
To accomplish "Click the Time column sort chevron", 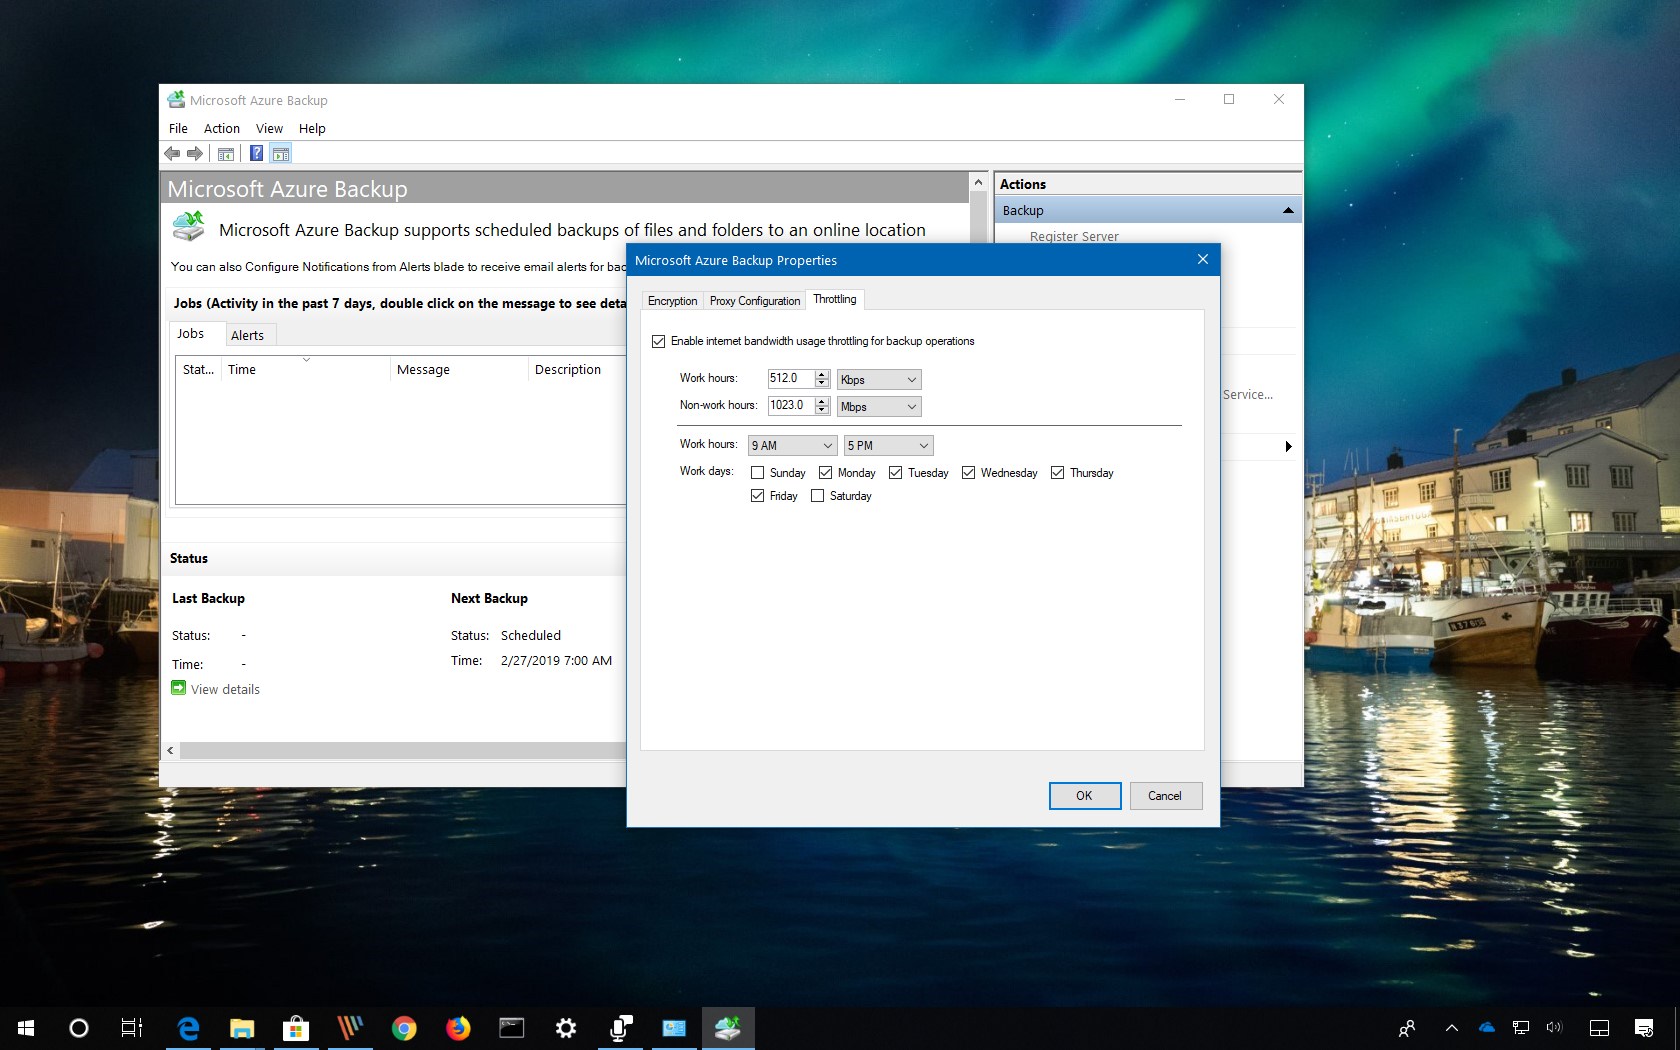I will tap(306, 359).
